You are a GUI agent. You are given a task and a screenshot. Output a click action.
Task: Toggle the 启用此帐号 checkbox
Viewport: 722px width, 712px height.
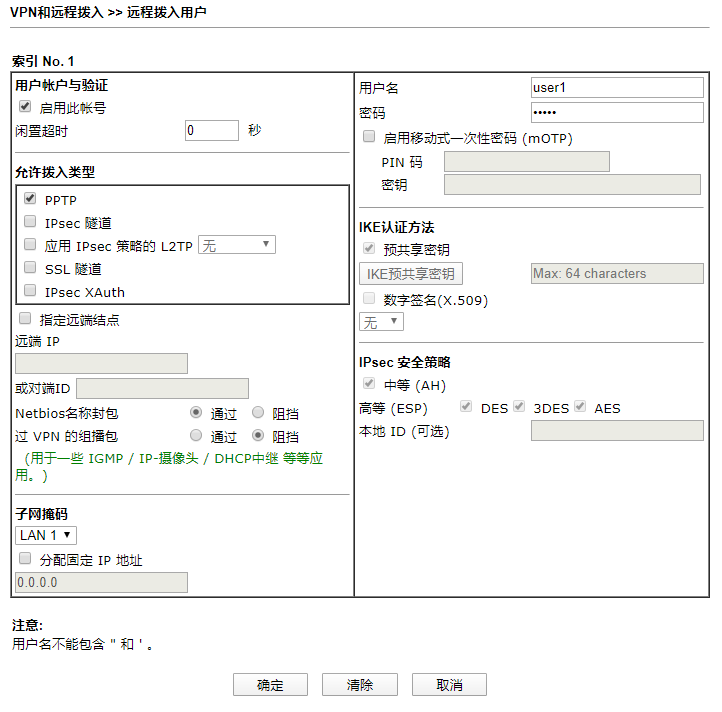coord(25,106)
